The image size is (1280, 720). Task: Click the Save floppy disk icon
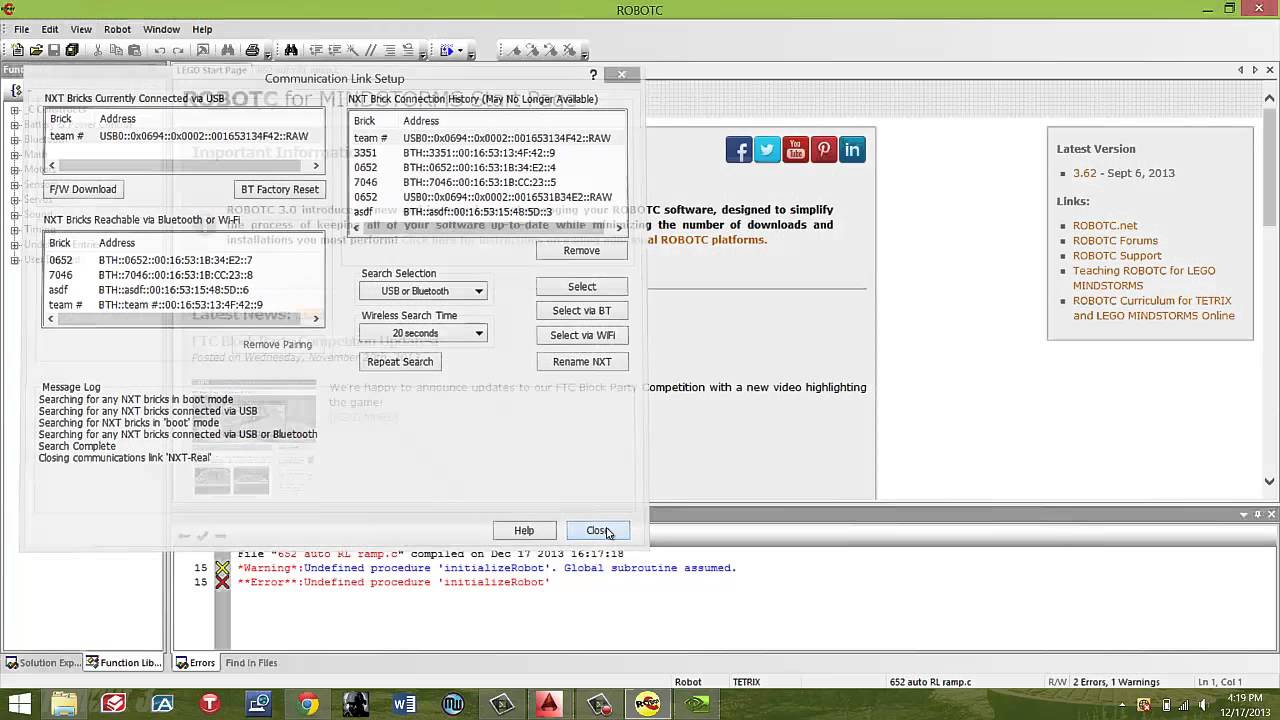coord(54,50)
